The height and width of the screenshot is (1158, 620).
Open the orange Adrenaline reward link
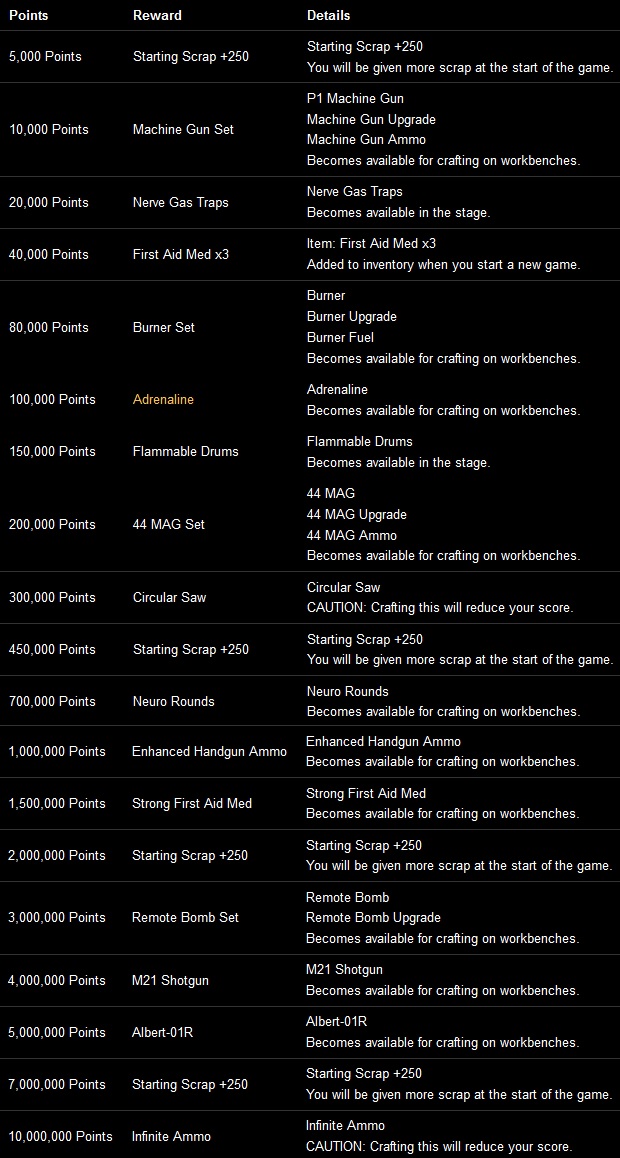tap(163, 400)
